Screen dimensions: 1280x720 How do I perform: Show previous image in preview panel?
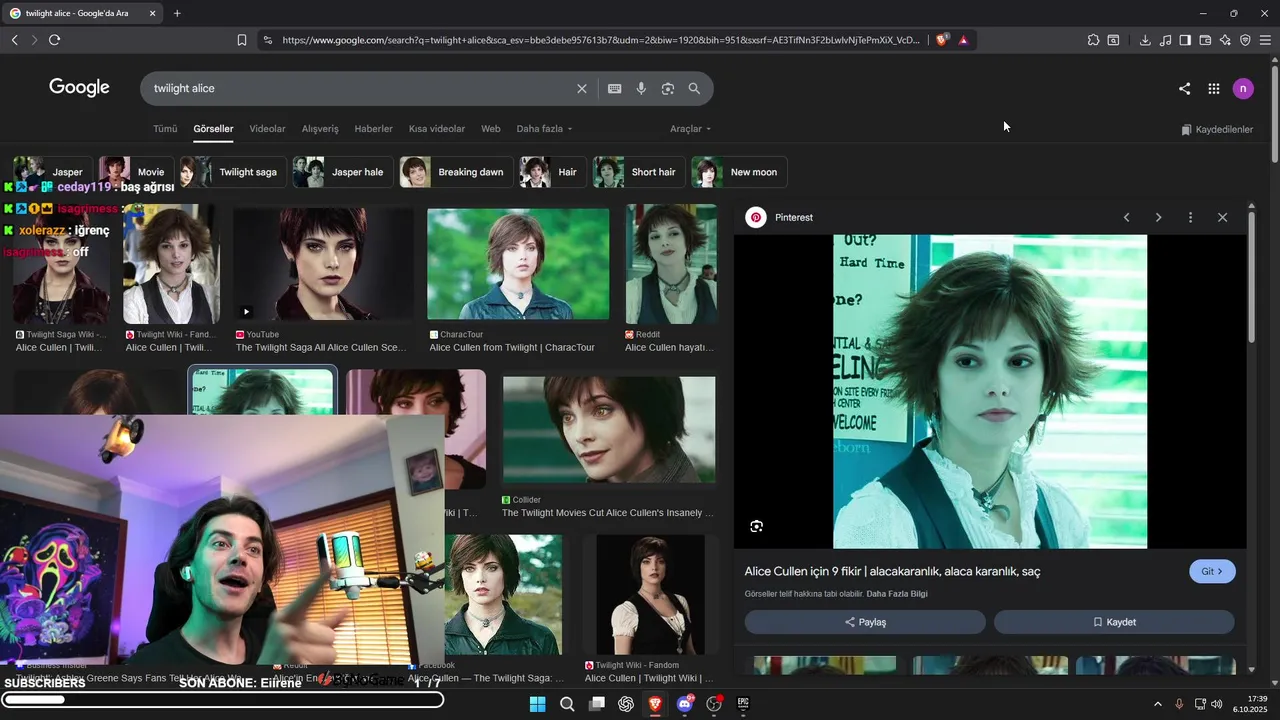(x=1126, y=217)
